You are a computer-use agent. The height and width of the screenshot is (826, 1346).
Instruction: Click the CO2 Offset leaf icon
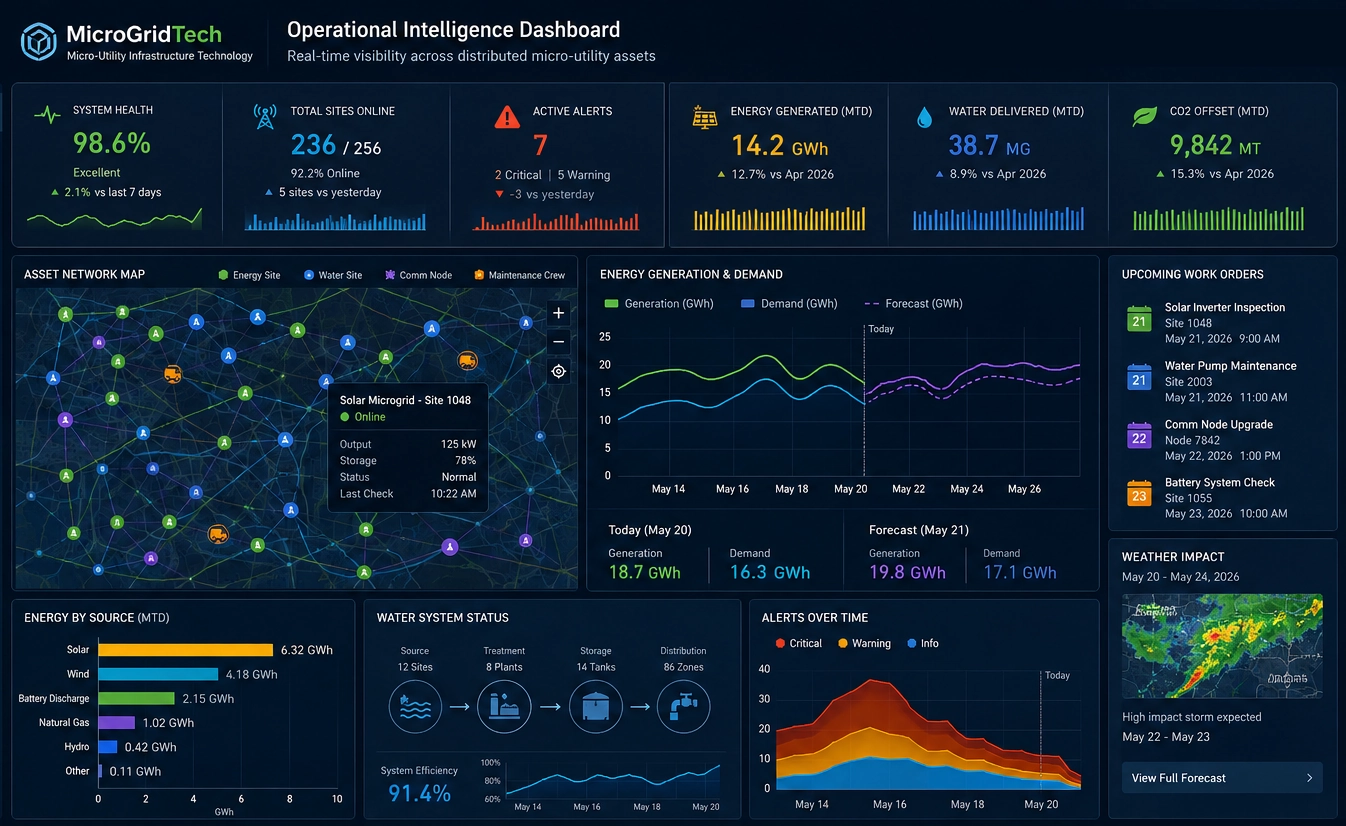[x=1144, y=116]
